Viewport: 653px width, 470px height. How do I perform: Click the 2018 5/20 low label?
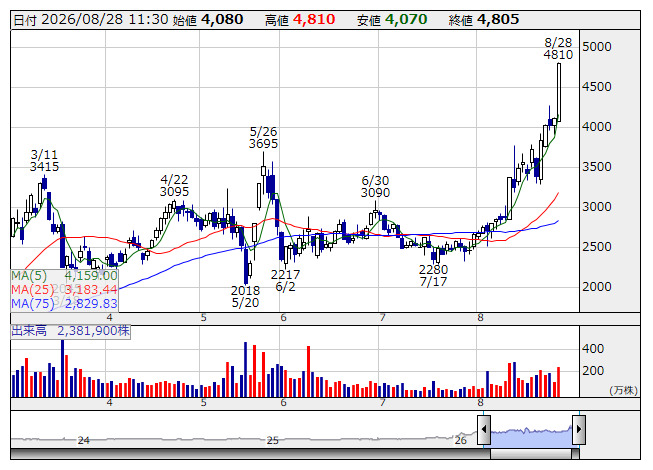coord(245,296)
